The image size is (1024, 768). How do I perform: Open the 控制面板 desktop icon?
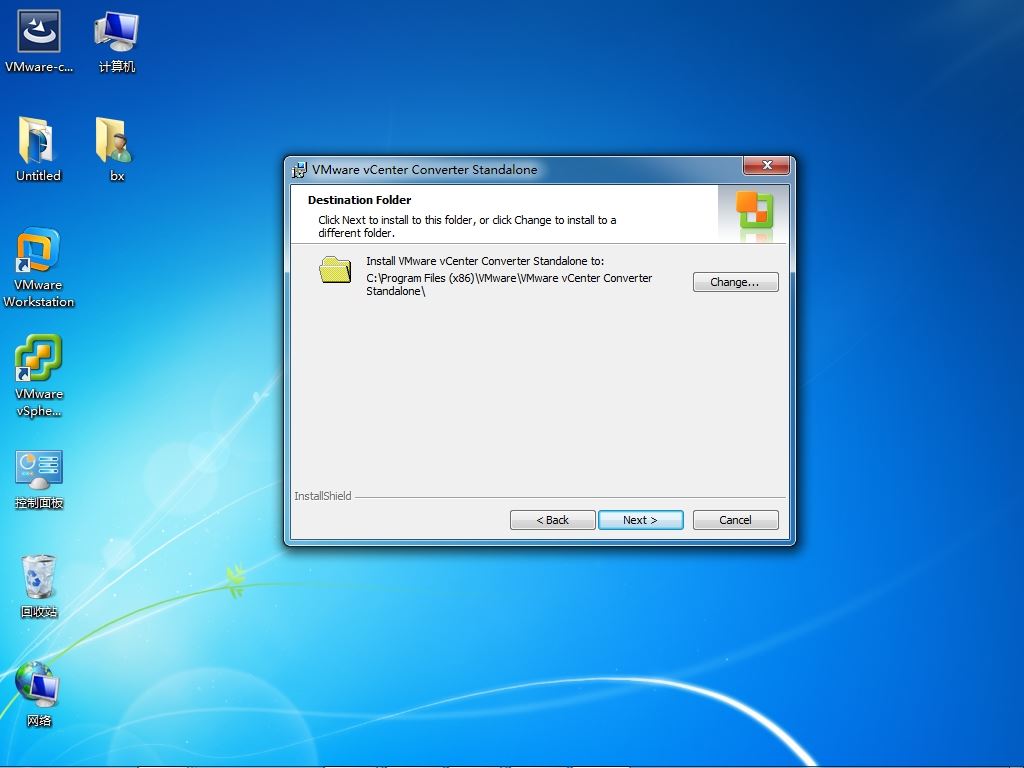coord(39,479)
